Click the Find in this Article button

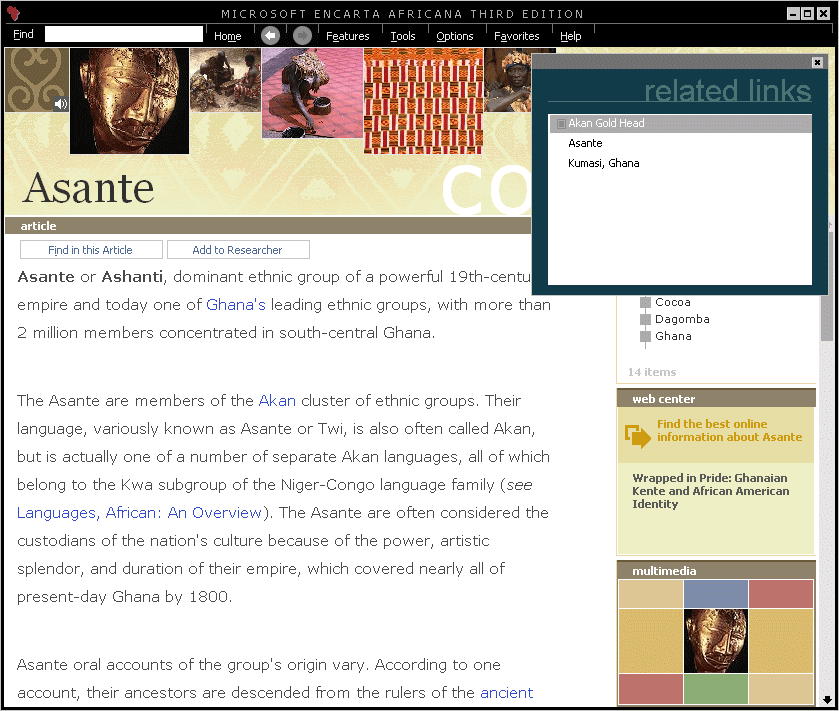click(x=91, y=250)
